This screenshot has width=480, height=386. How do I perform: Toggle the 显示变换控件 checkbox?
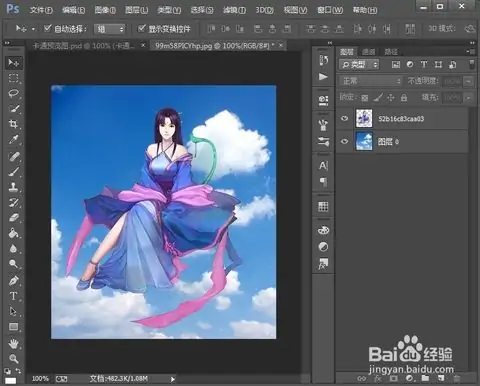point(142,28)
